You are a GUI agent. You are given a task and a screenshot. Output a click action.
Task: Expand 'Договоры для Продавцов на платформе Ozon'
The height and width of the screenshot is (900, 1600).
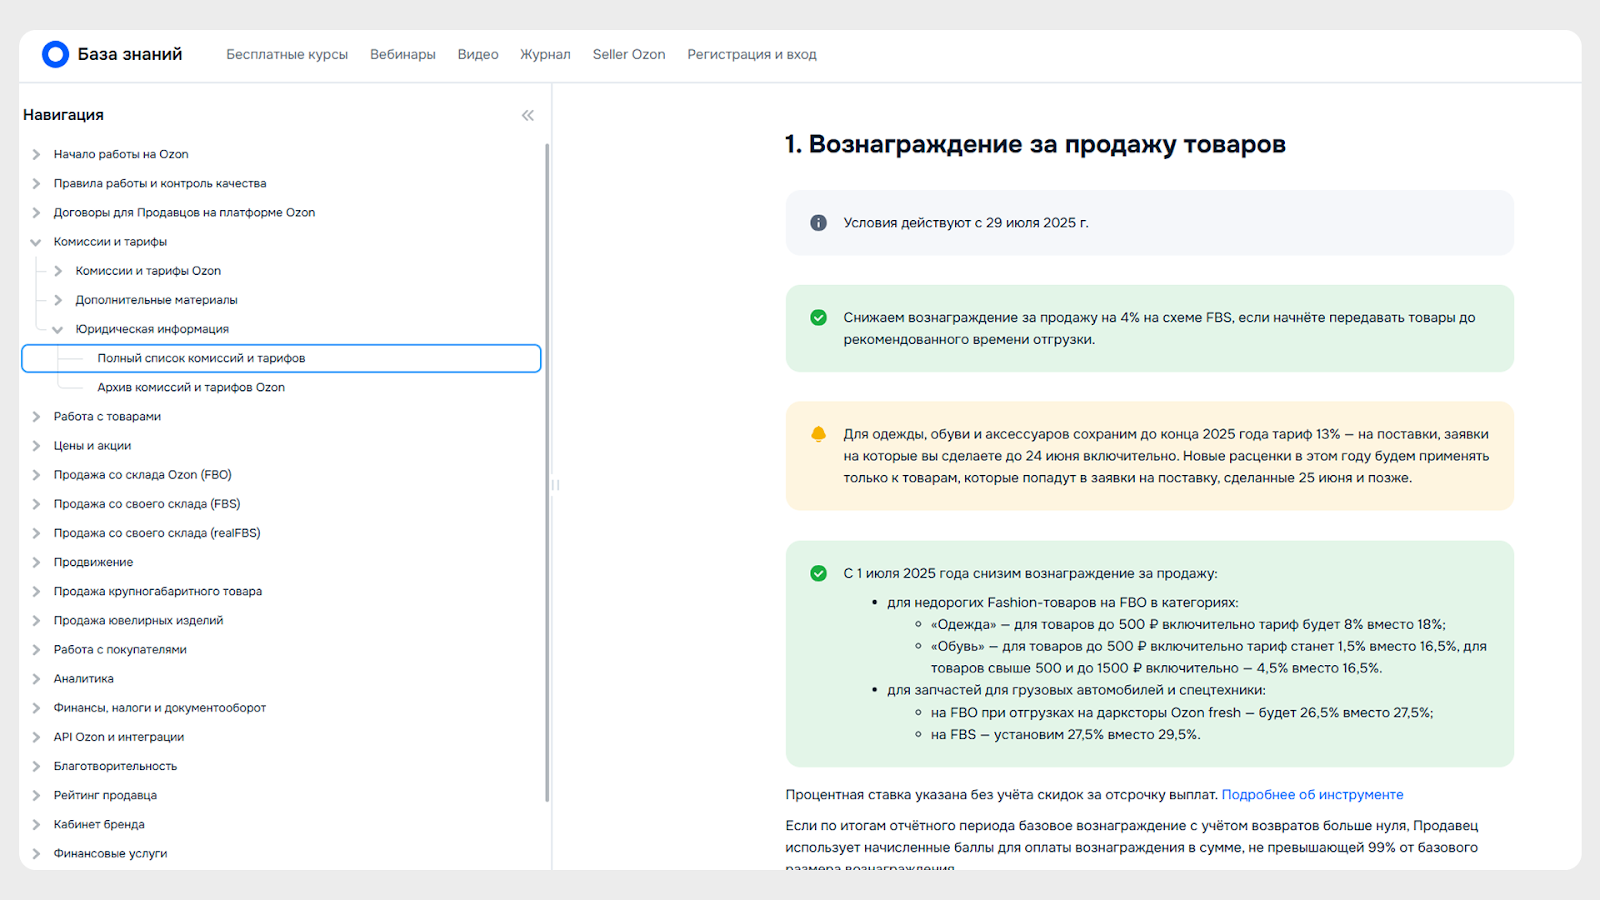pyautogui.click(x=36, y=212)
